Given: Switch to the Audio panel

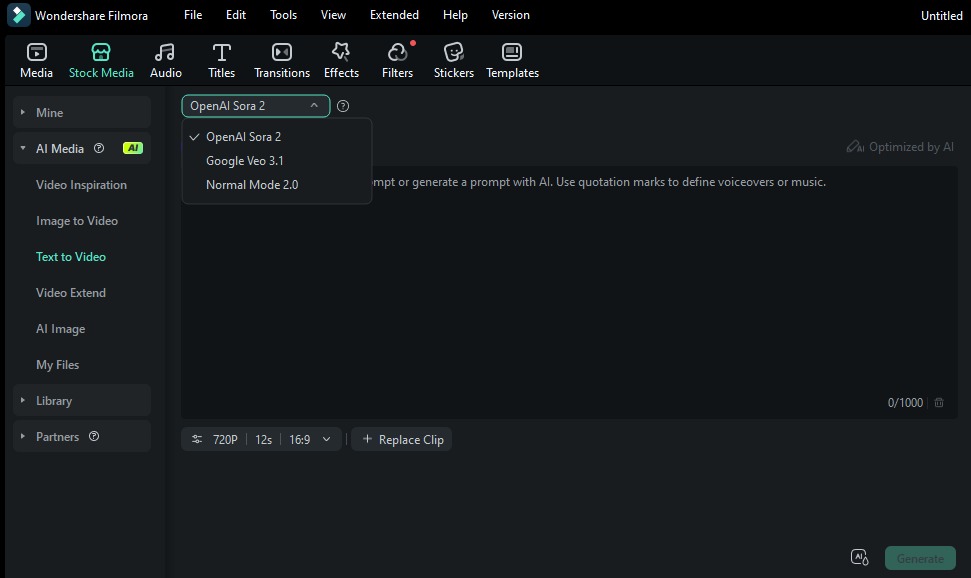Looking at the screenshot, I should [165, 58].
